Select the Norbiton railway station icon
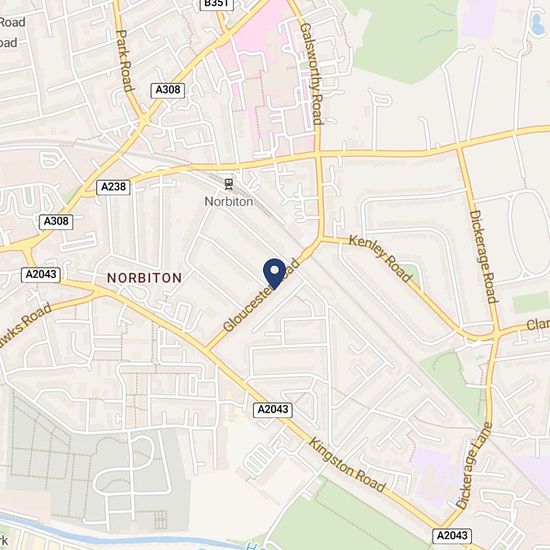Viewport: 550px width, 550px height. [229, 184]
